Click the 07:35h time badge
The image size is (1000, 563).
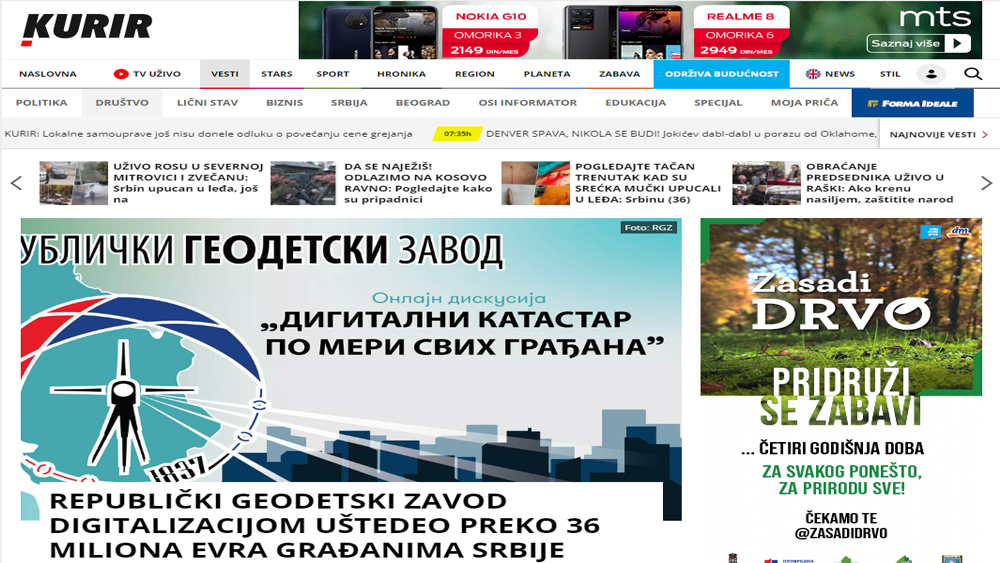(x=457, y=134)
